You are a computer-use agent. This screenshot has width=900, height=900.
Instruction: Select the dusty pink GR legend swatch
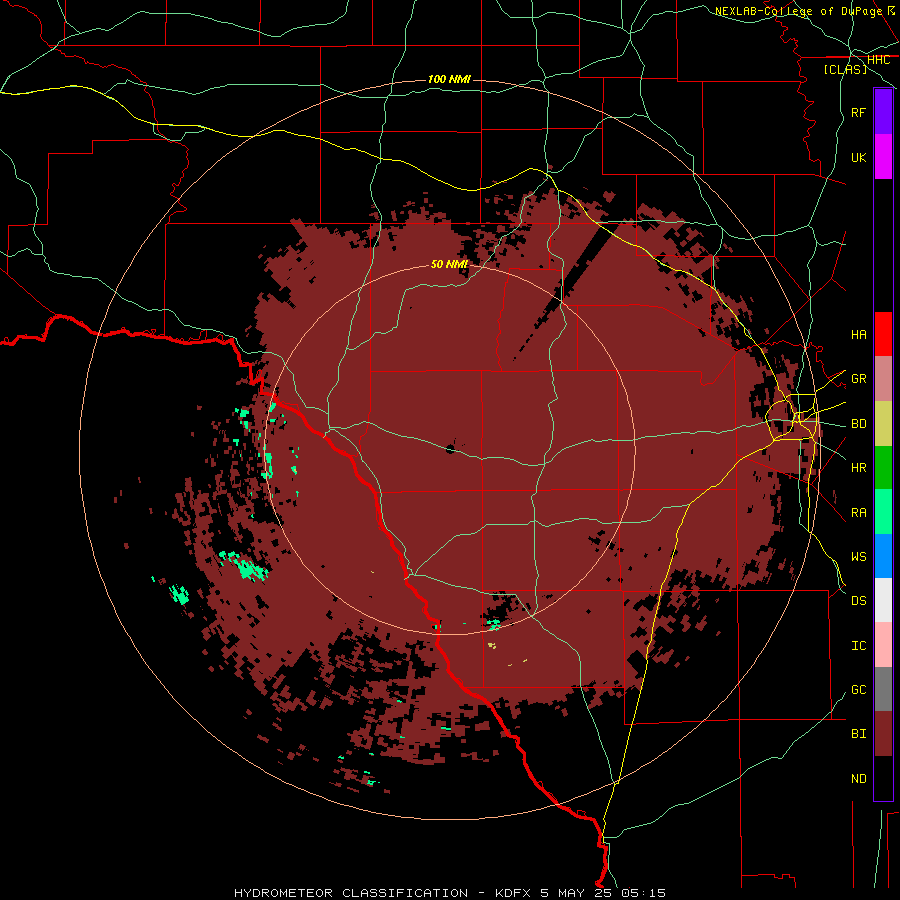click(x=883, y=379)
